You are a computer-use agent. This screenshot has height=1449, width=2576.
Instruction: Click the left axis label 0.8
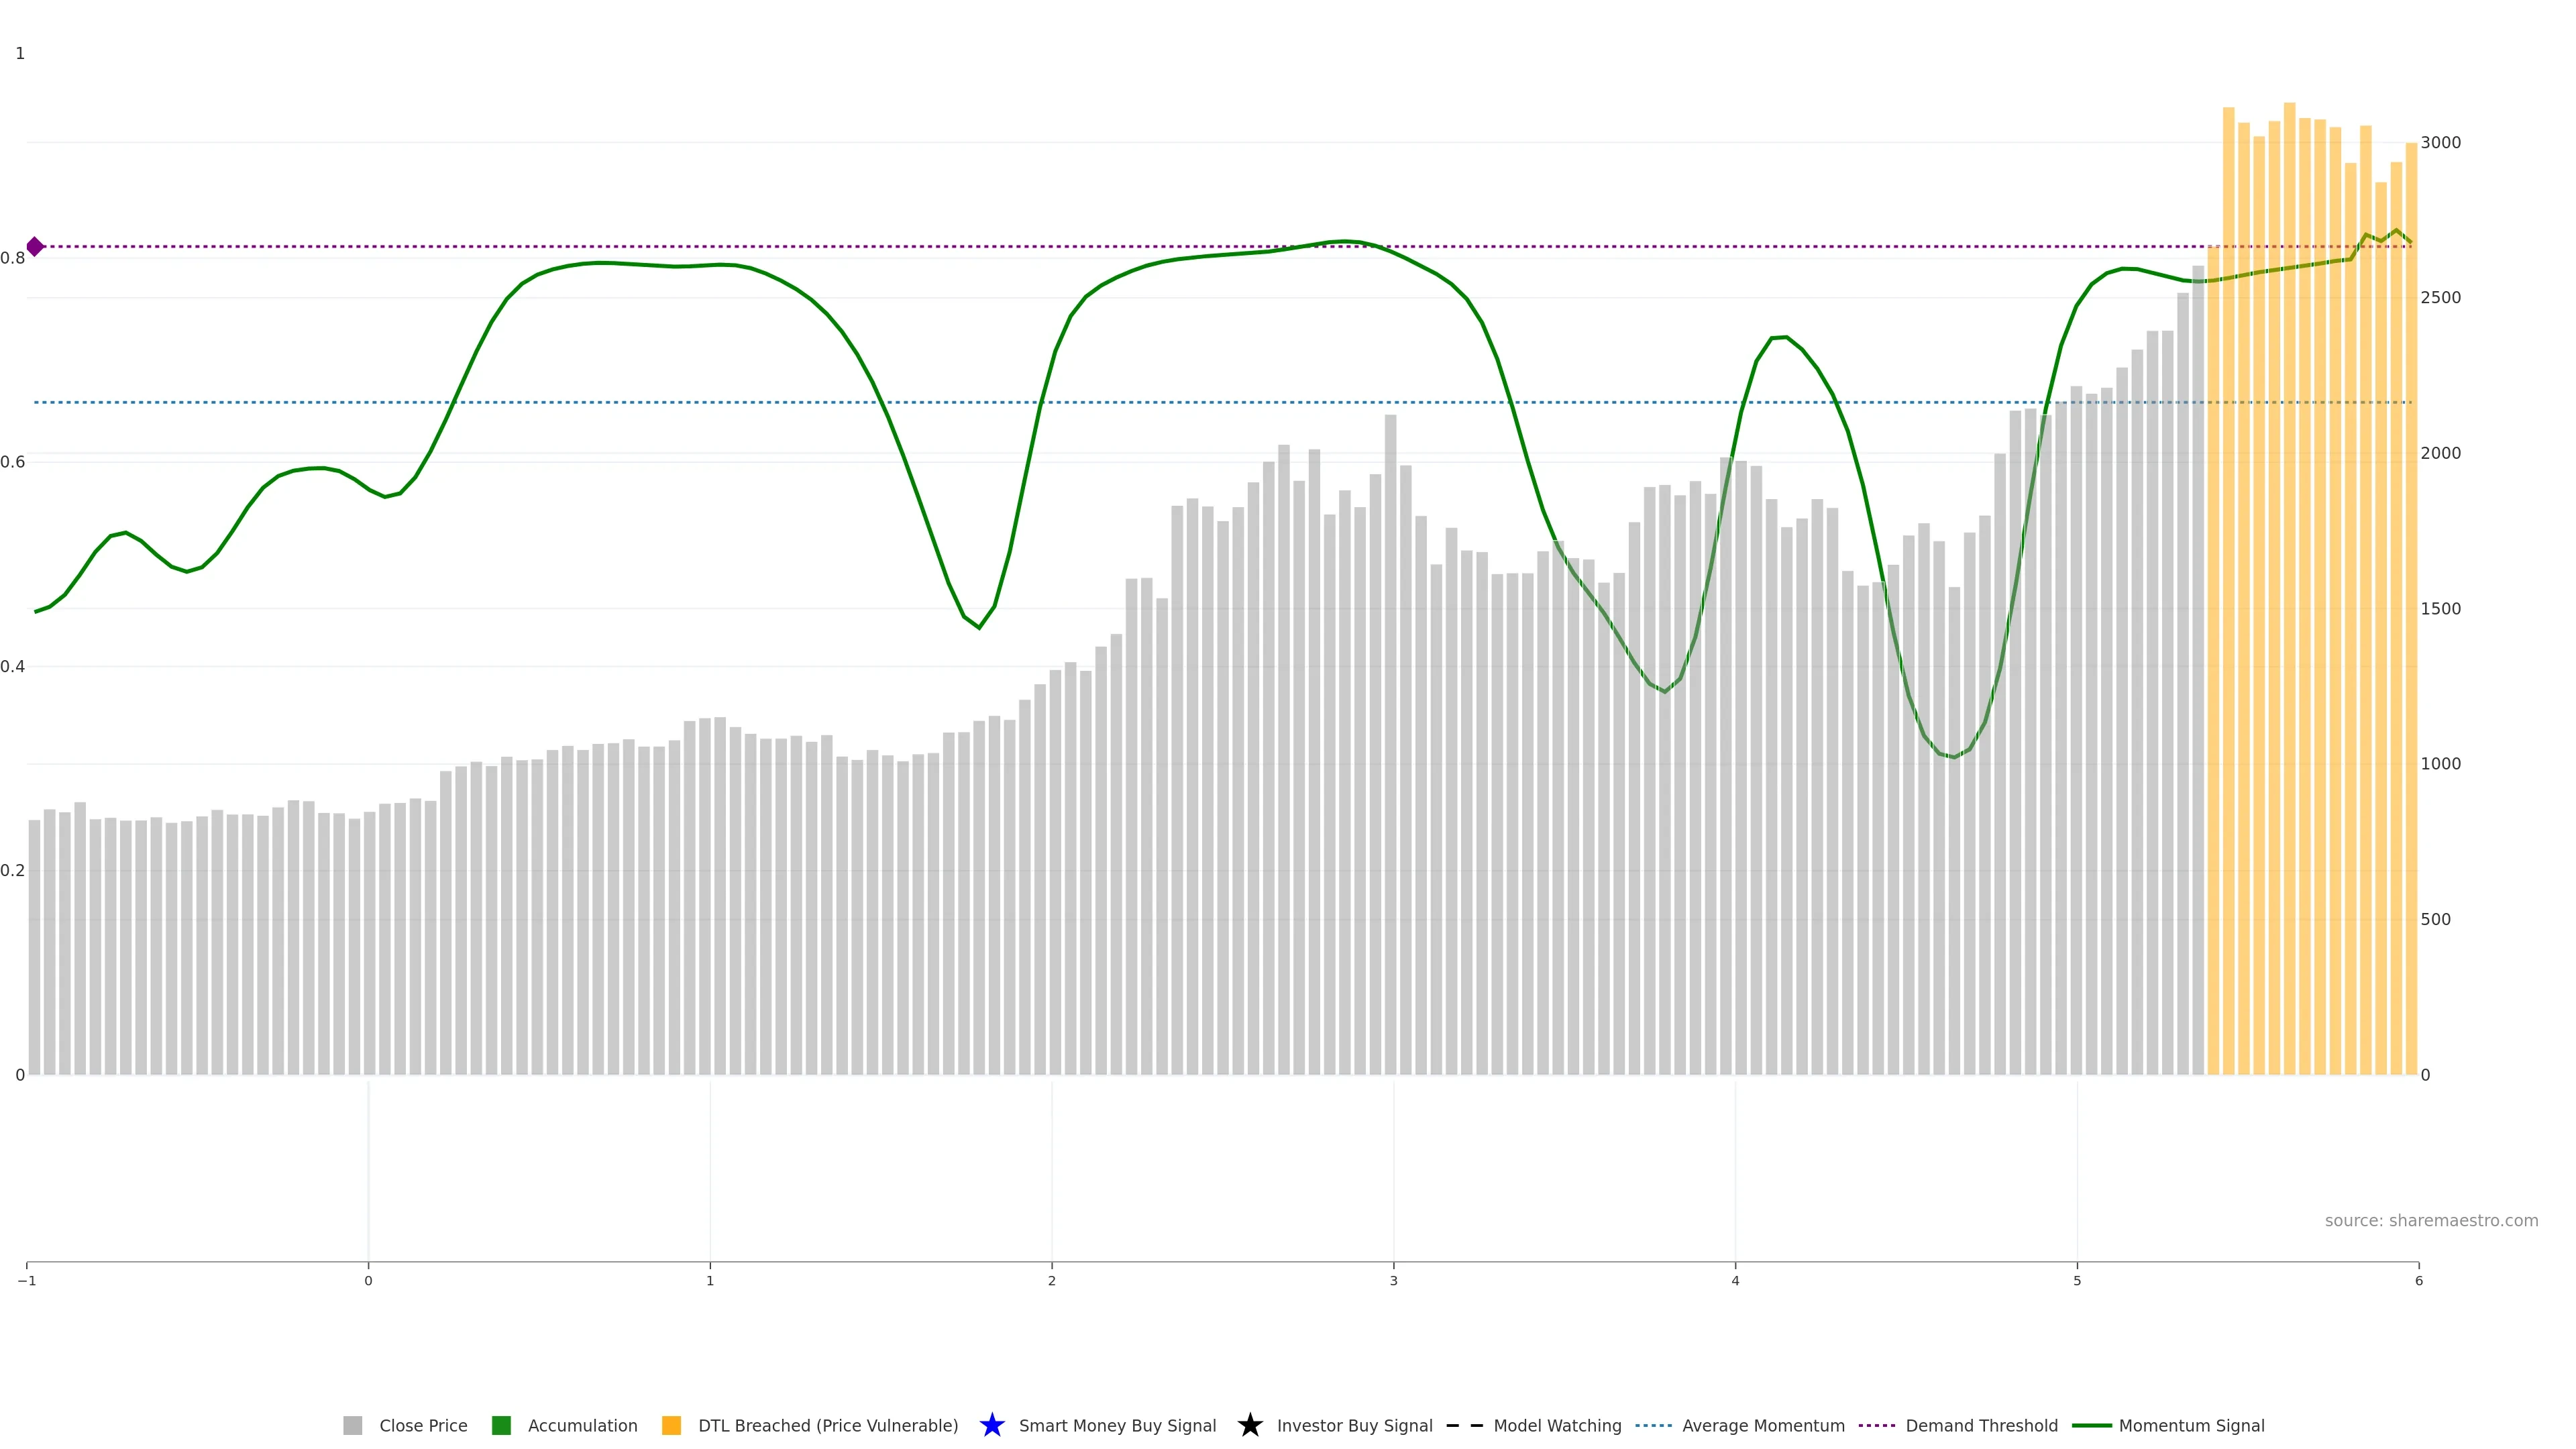tap(13, 258)
